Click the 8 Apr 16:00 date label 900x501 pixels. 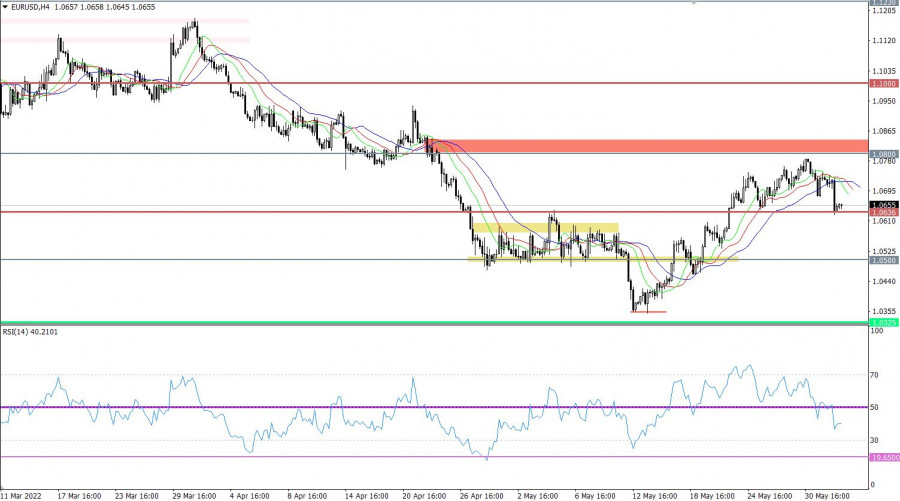(x=307, y=496)
